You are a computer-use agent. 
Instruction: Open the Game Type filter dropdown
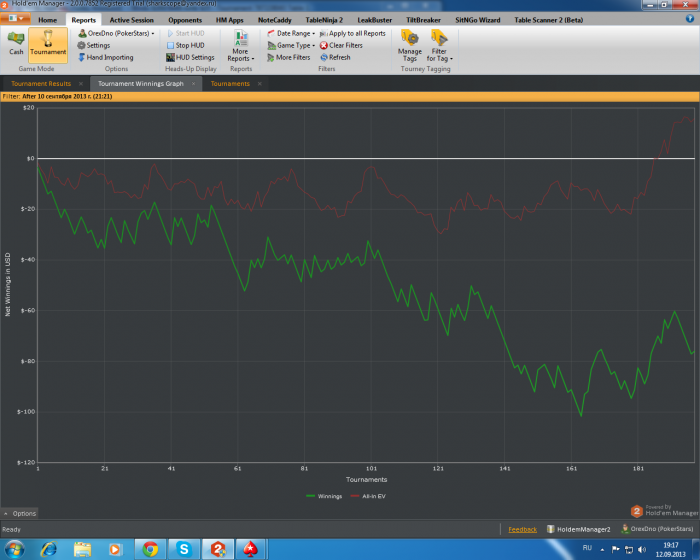[291, 45]
